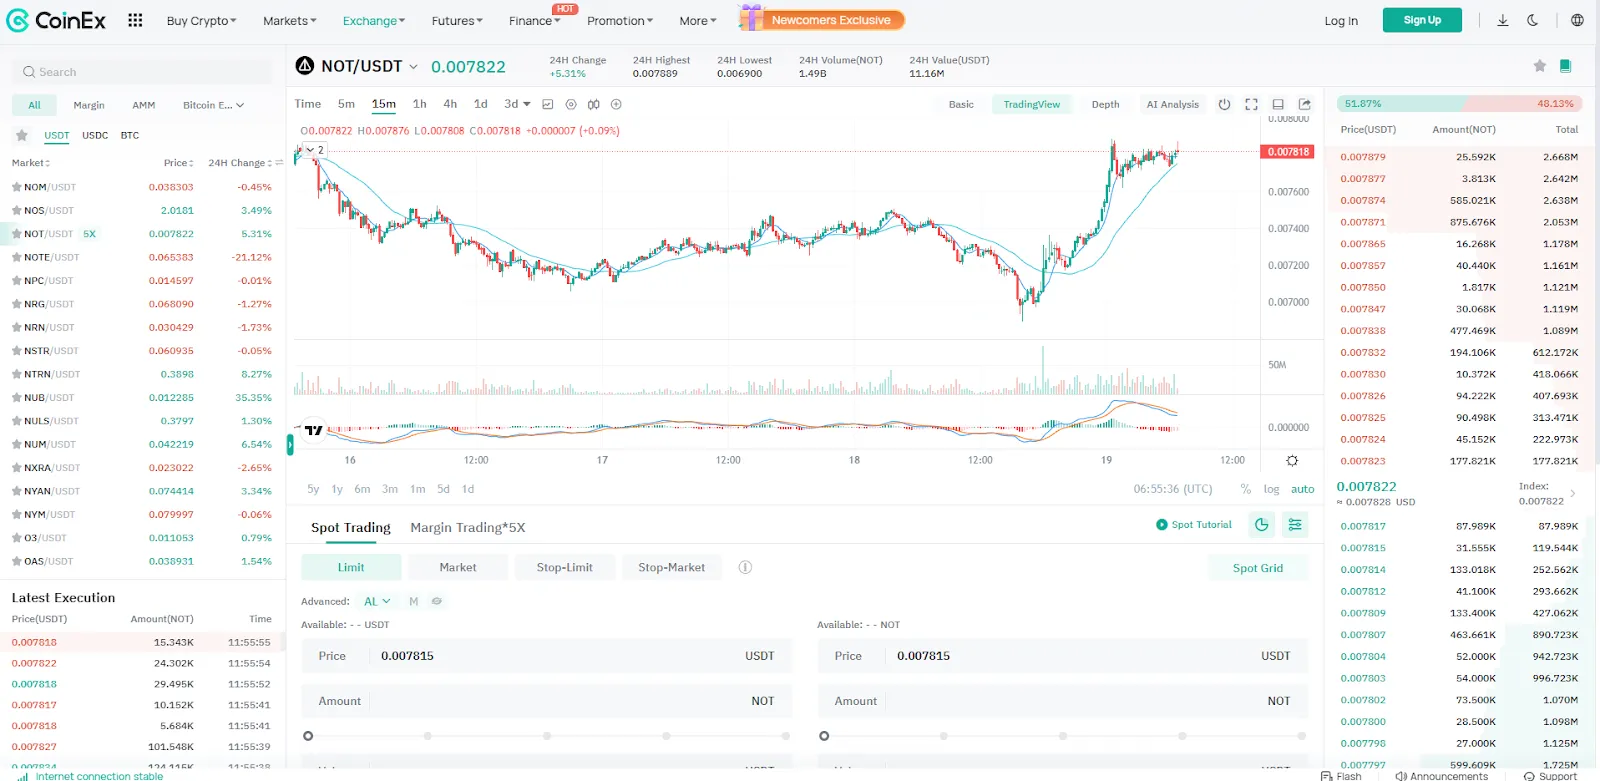This screenshot has height=781, width=1600.
Task: Open the green guide book icon
Action: (x=1565, y=66)
